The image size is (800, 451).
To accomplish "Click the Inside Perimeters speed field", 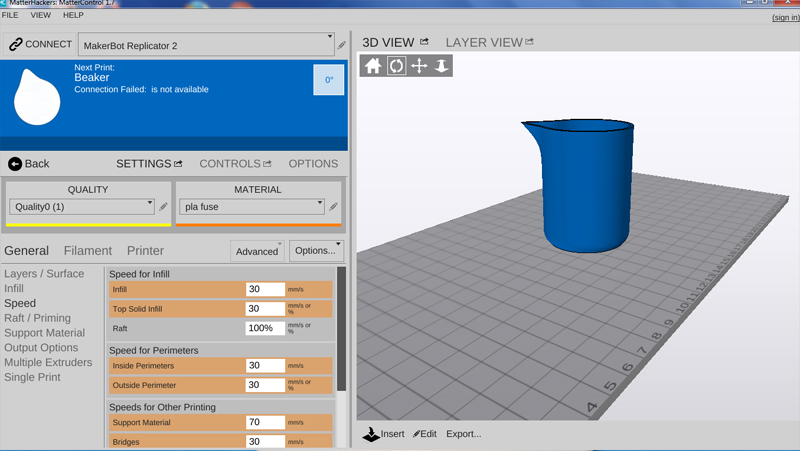I will (265, 365).
